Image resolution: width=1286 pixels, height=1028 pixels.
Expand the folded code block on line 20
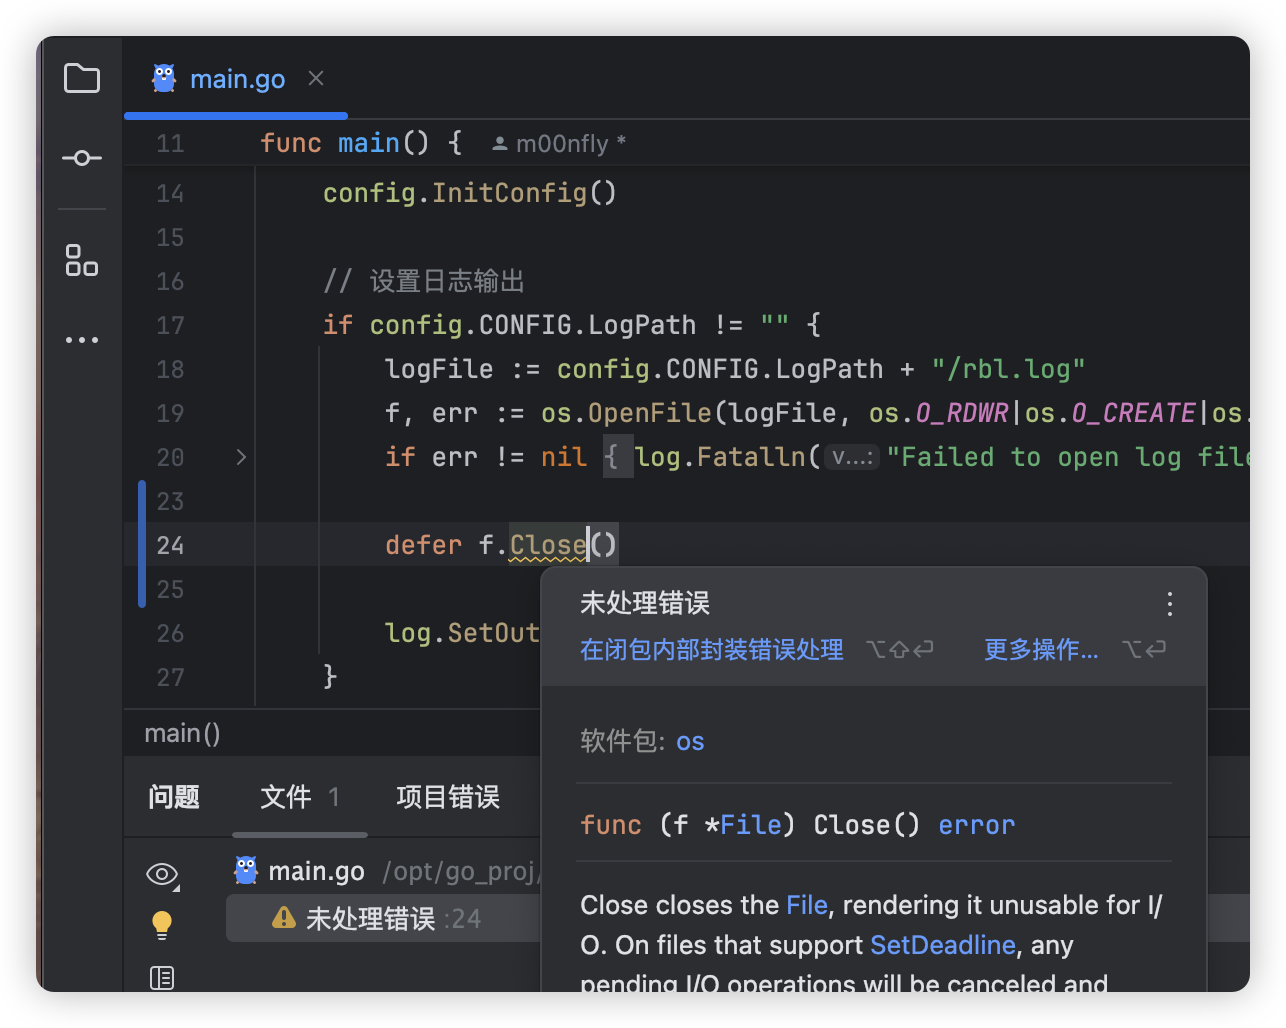[241, 457]
